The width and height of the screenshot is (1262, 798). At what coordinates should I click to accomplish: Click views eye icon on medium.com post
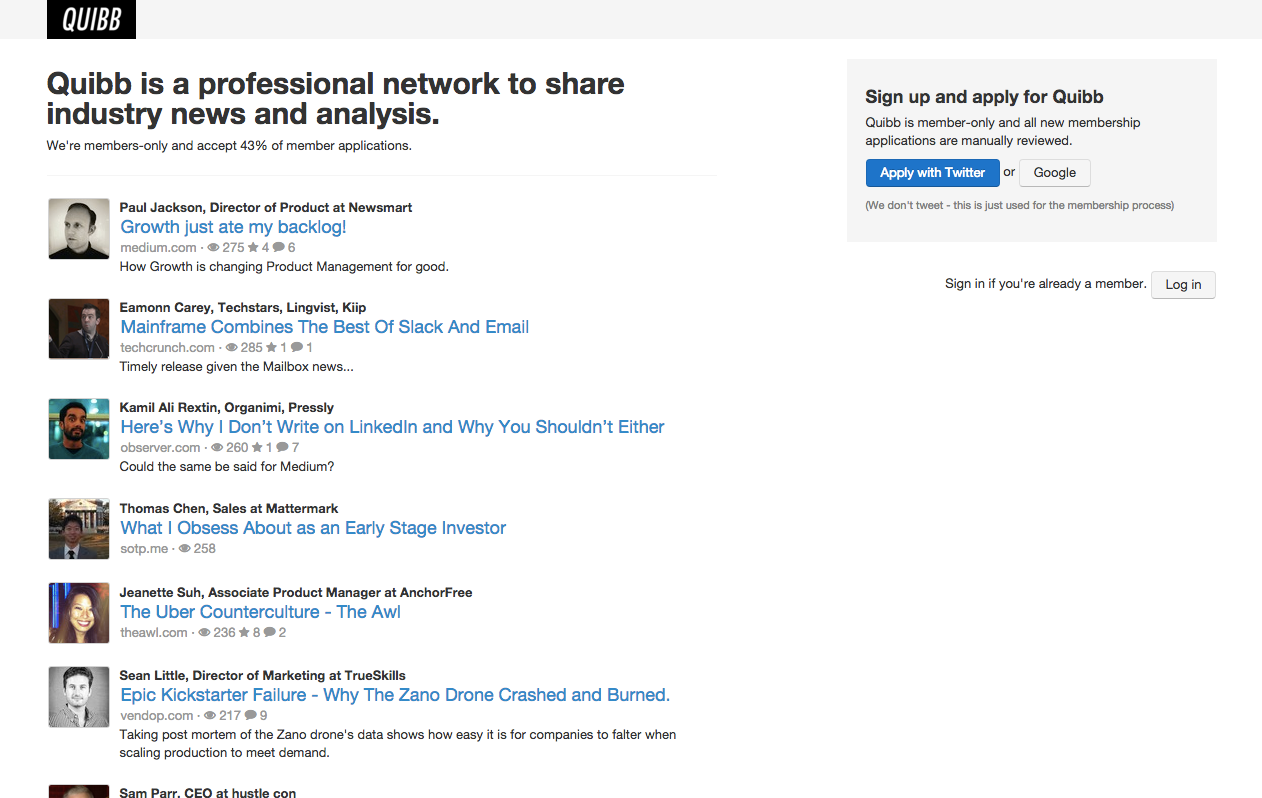[213, 247]
